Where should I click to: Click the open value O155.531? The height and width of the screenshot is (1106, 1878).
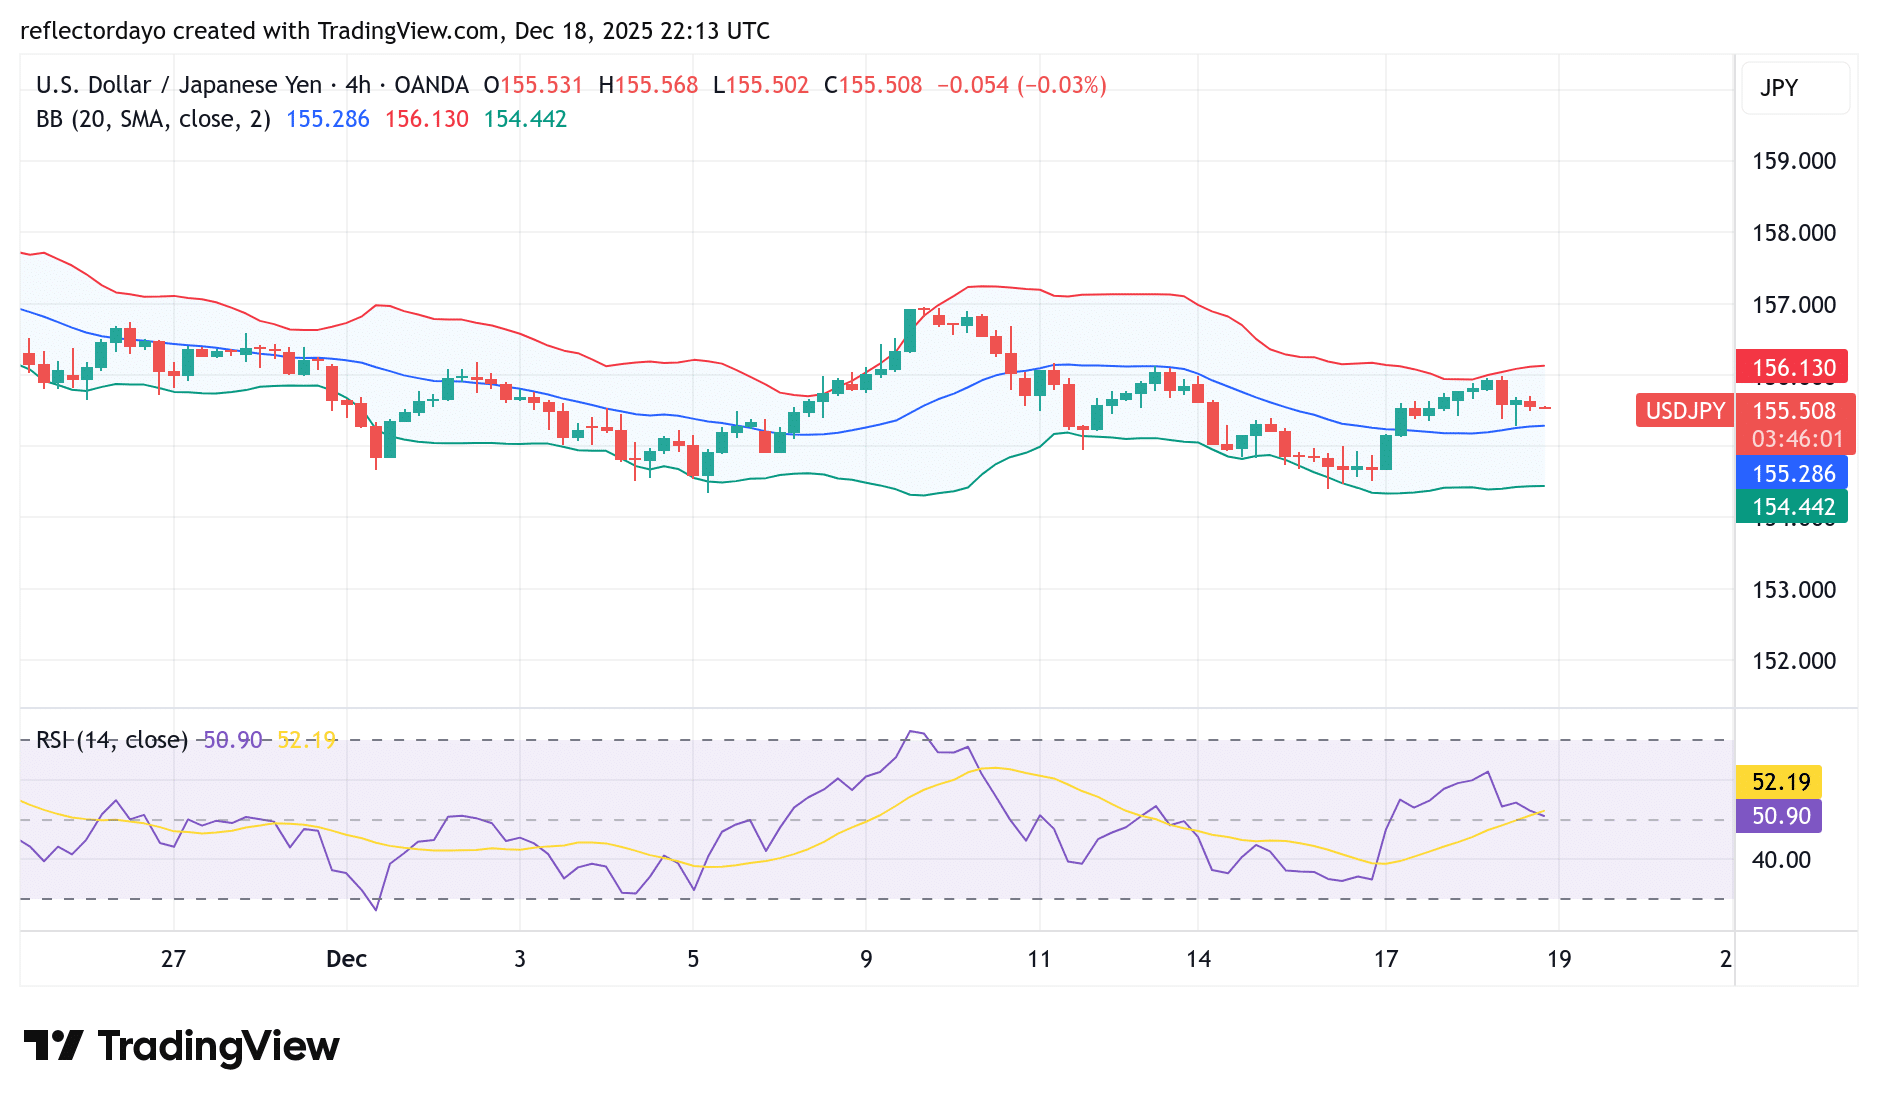tap(533, 85)
